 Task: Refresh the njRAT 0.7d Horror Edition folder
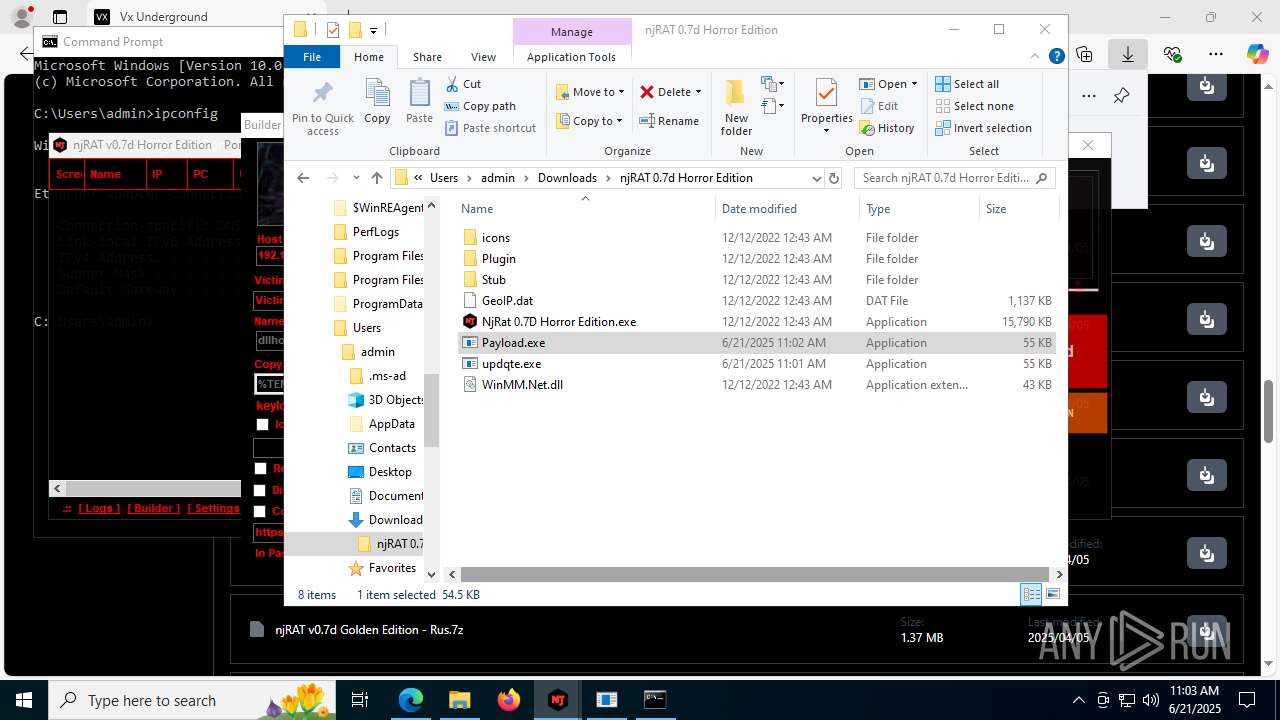point(835,178)
